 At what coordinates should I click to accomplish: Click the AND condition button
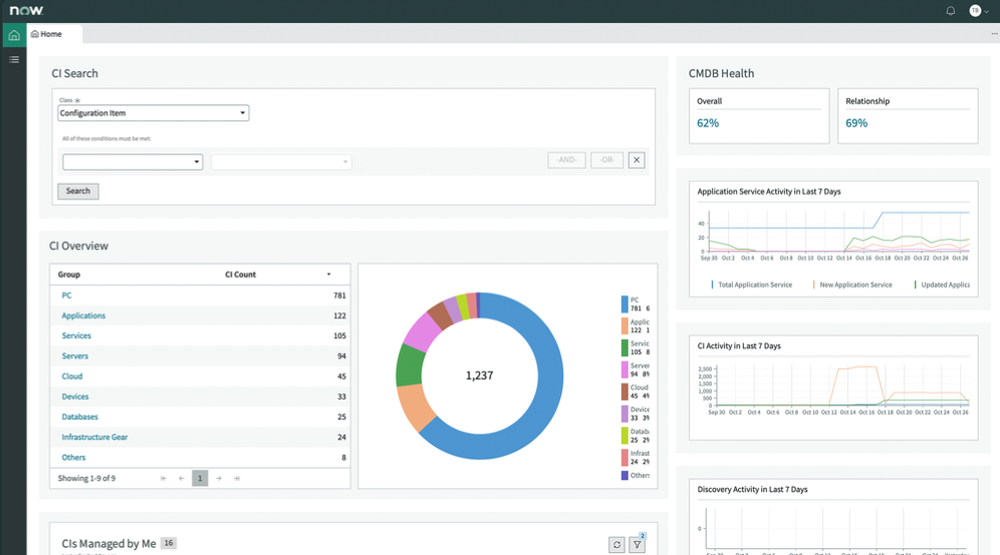pos(566,160)
